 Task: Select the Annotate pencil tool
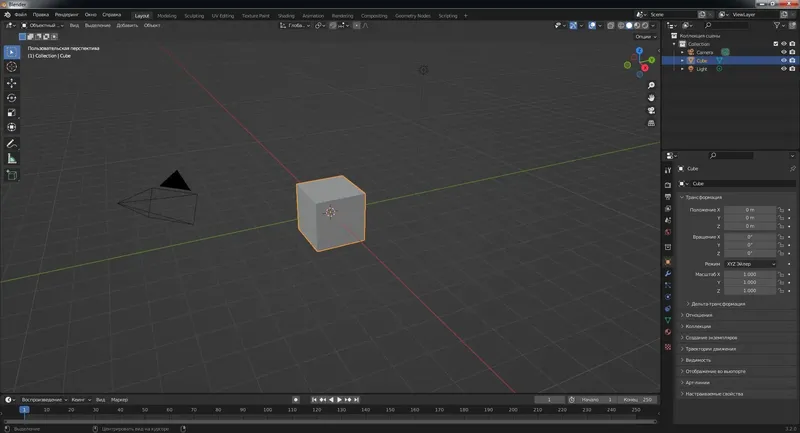pos(12,144)
